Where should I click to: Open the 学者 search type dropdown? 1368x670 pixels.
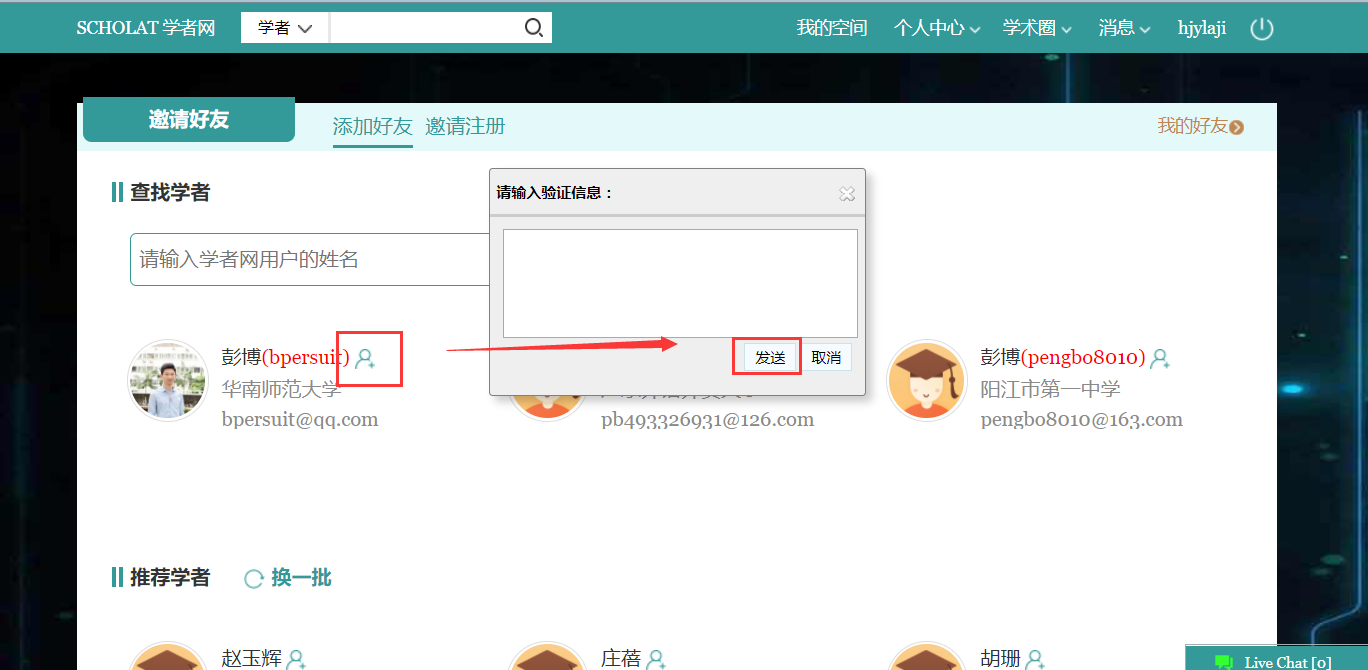pos(285,28)
